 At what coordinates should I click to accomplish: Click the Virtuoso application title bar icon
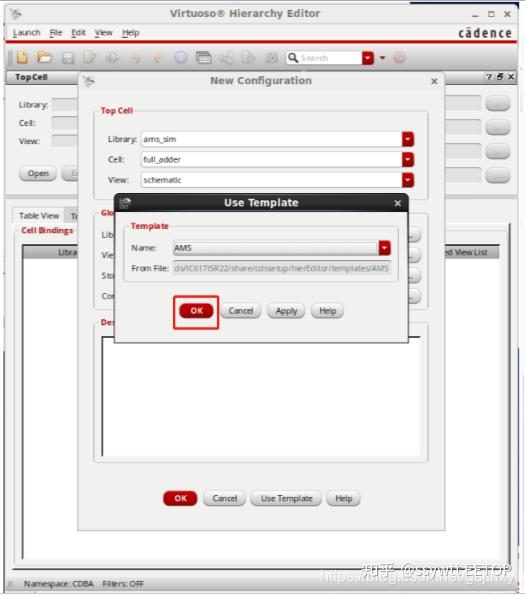[16, 14]
